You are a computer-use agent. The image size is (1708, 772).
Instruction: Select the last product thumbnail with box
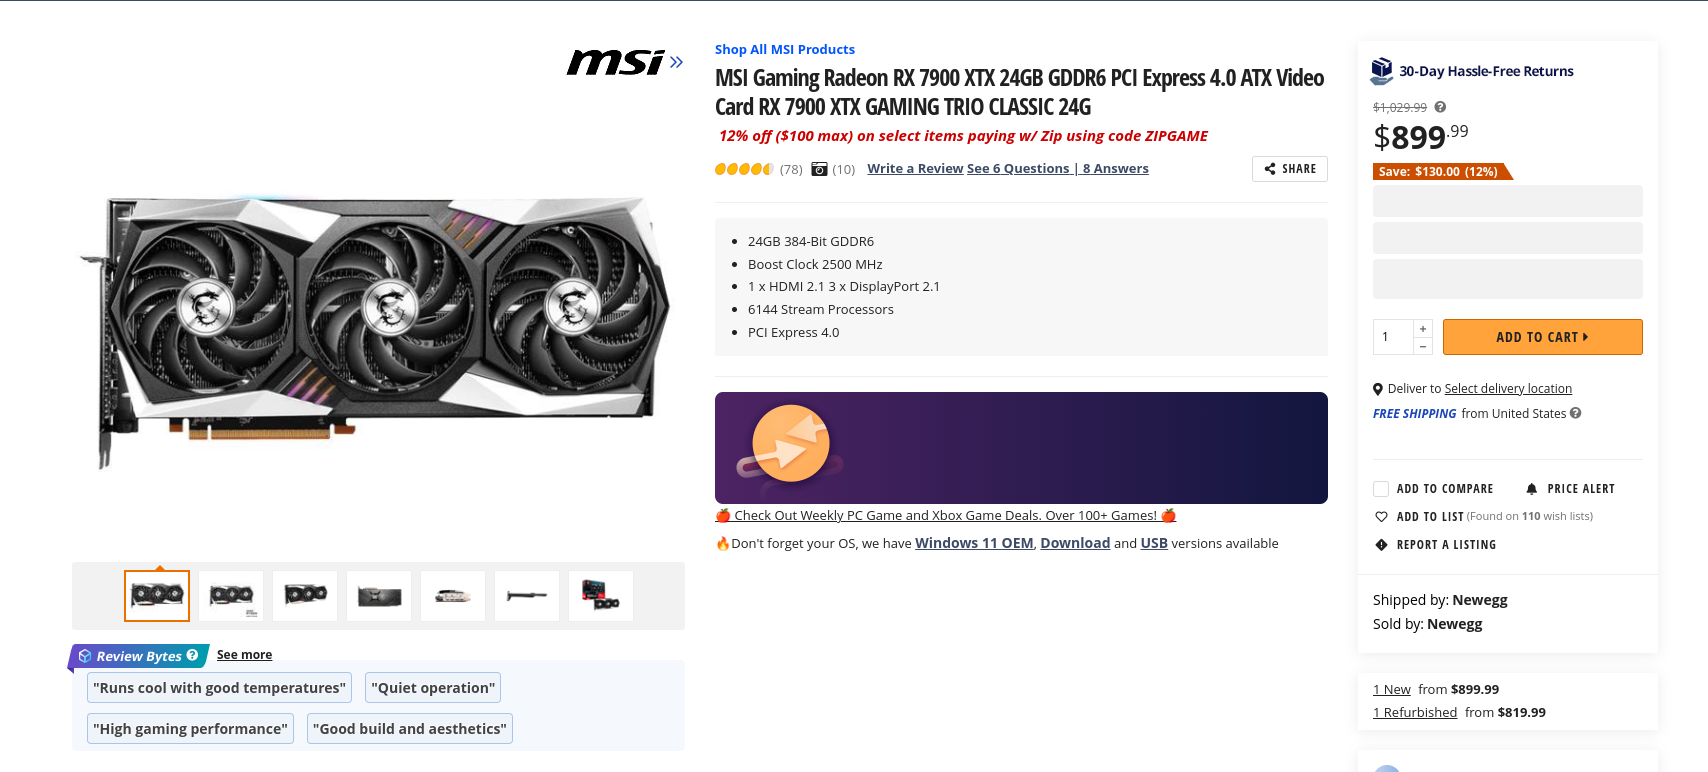pos(601,596)
